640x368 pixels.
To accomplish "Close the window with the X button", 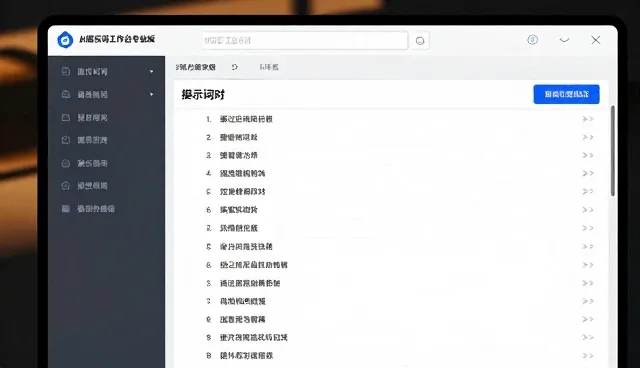I will coord(596,40).
